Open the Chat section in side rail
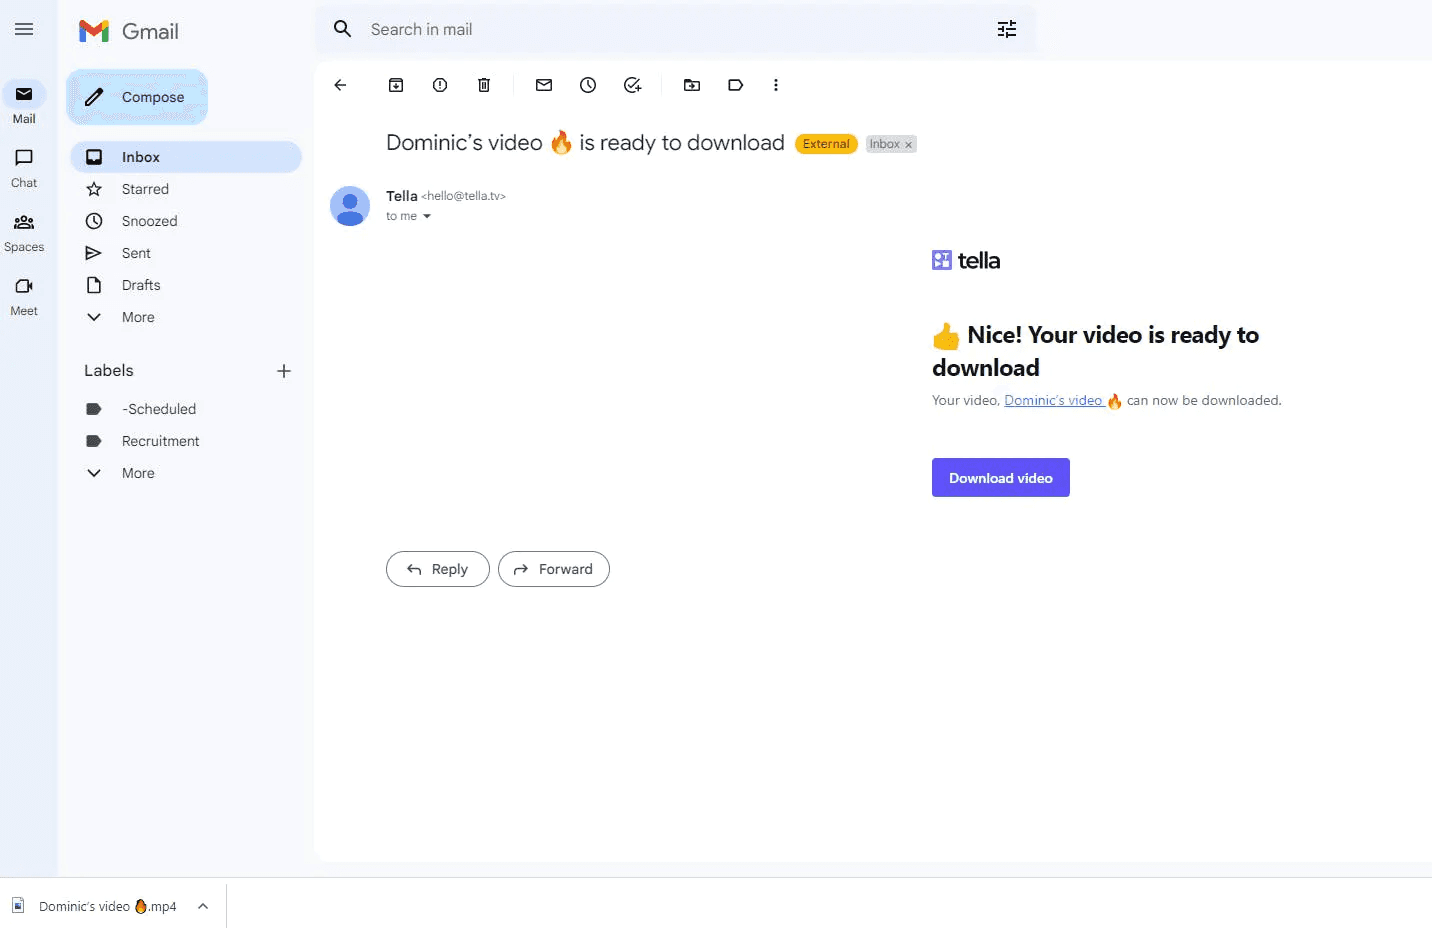The image size is (1432, 932). click(x=24, y=167)
